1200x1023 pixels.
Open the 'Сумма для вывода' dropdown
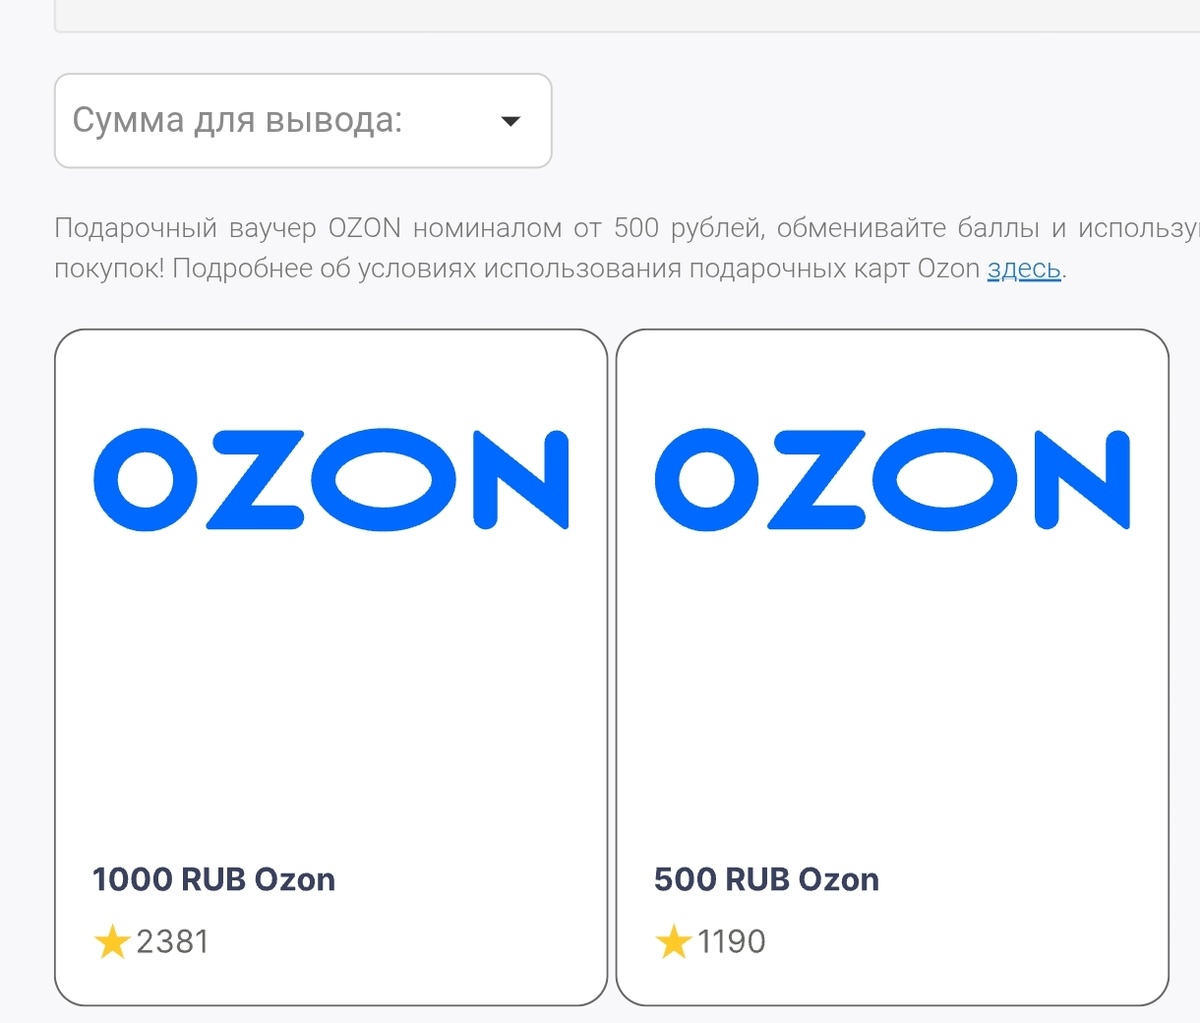pyautogui.click(x=302, y=121)
